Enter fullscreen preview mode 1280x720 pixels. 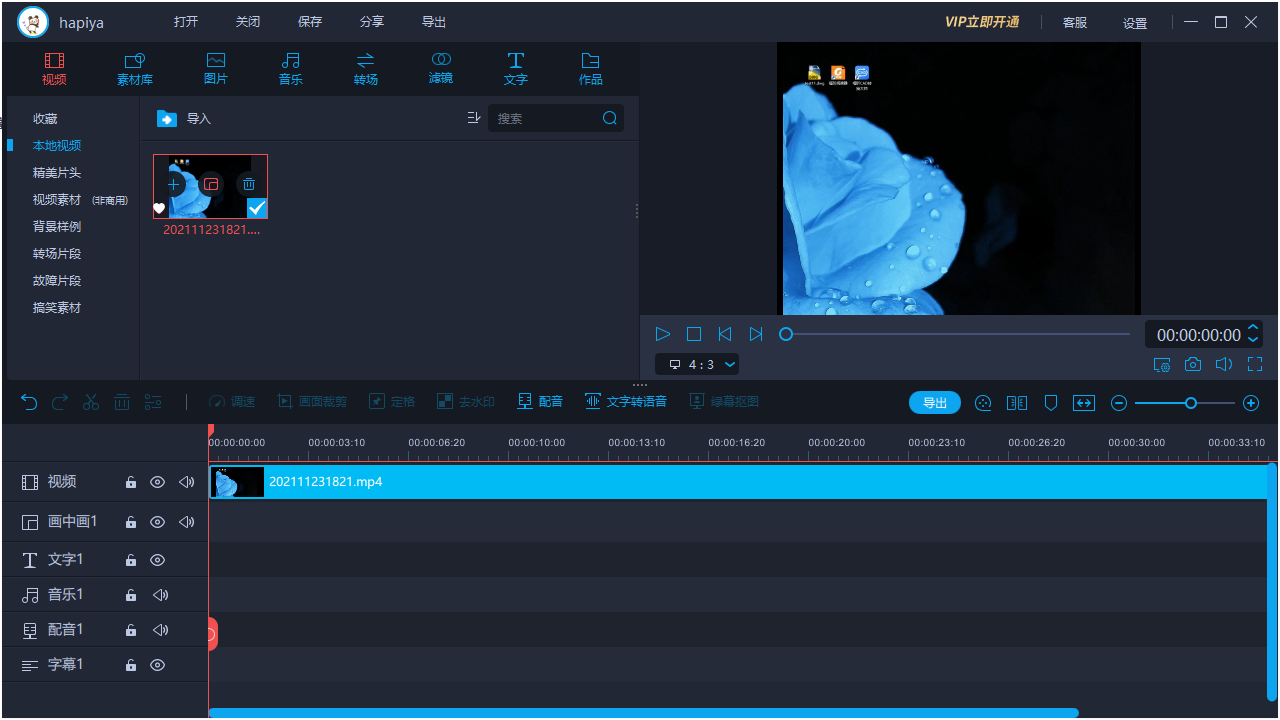click(x=1255, y=365)
